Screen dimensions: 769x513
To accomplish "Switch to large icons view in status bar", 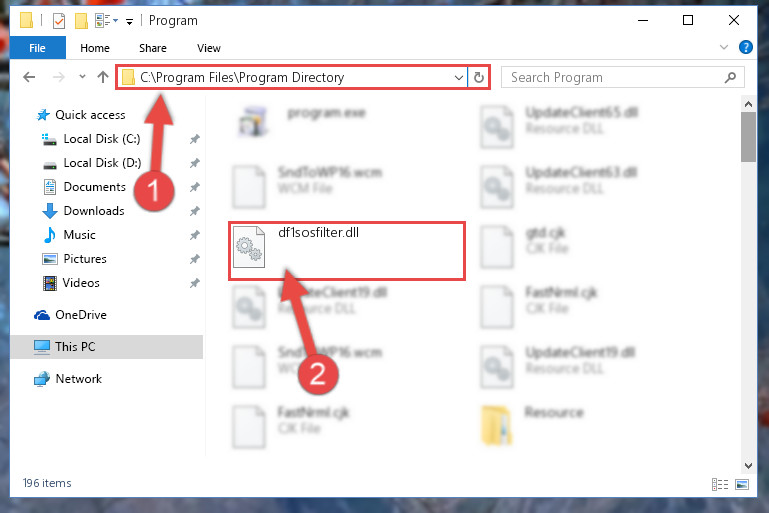I will pyautogui.click(x=742, y=485).
